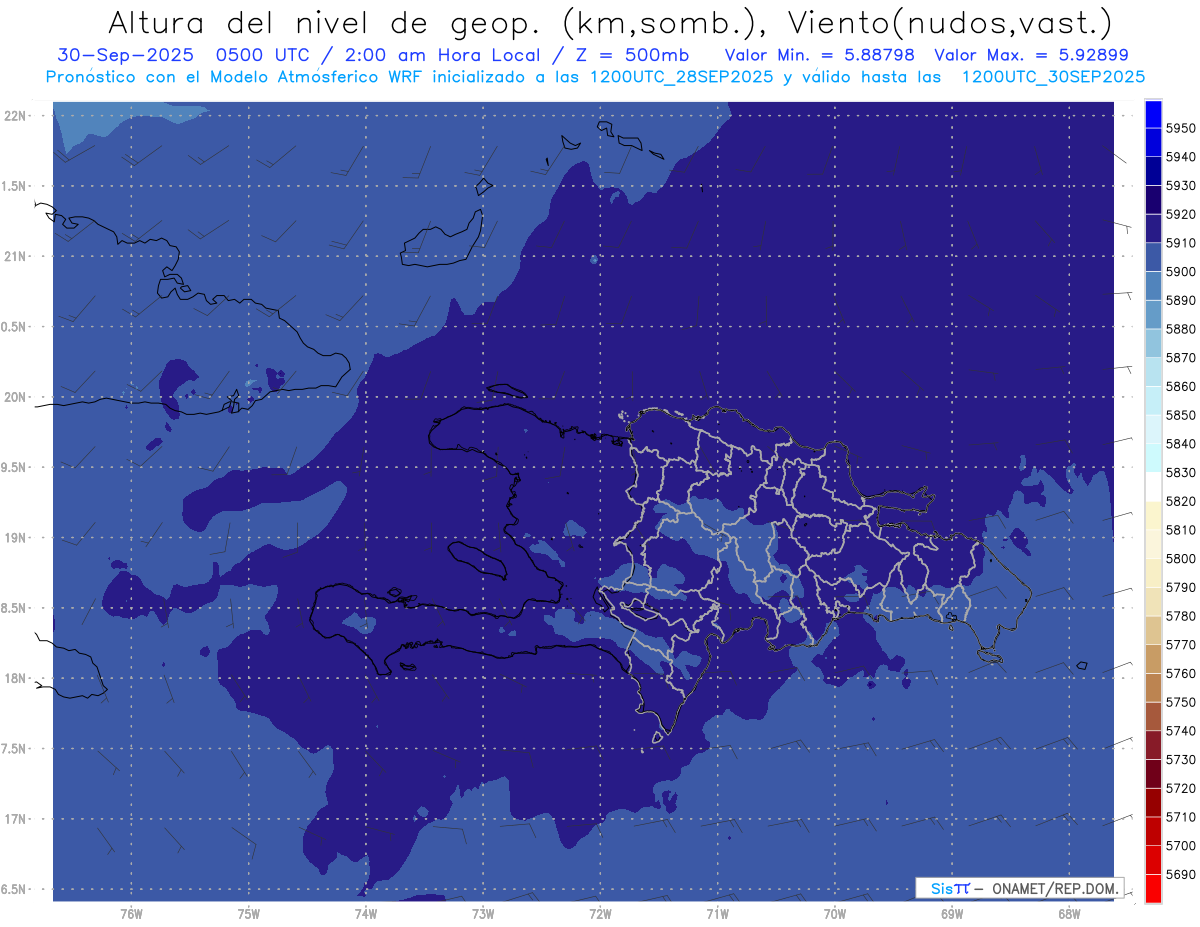The image size is (1200, 927).
Task: Pick the bright red swatch below 5690
Action: (x=1153, y=888)
